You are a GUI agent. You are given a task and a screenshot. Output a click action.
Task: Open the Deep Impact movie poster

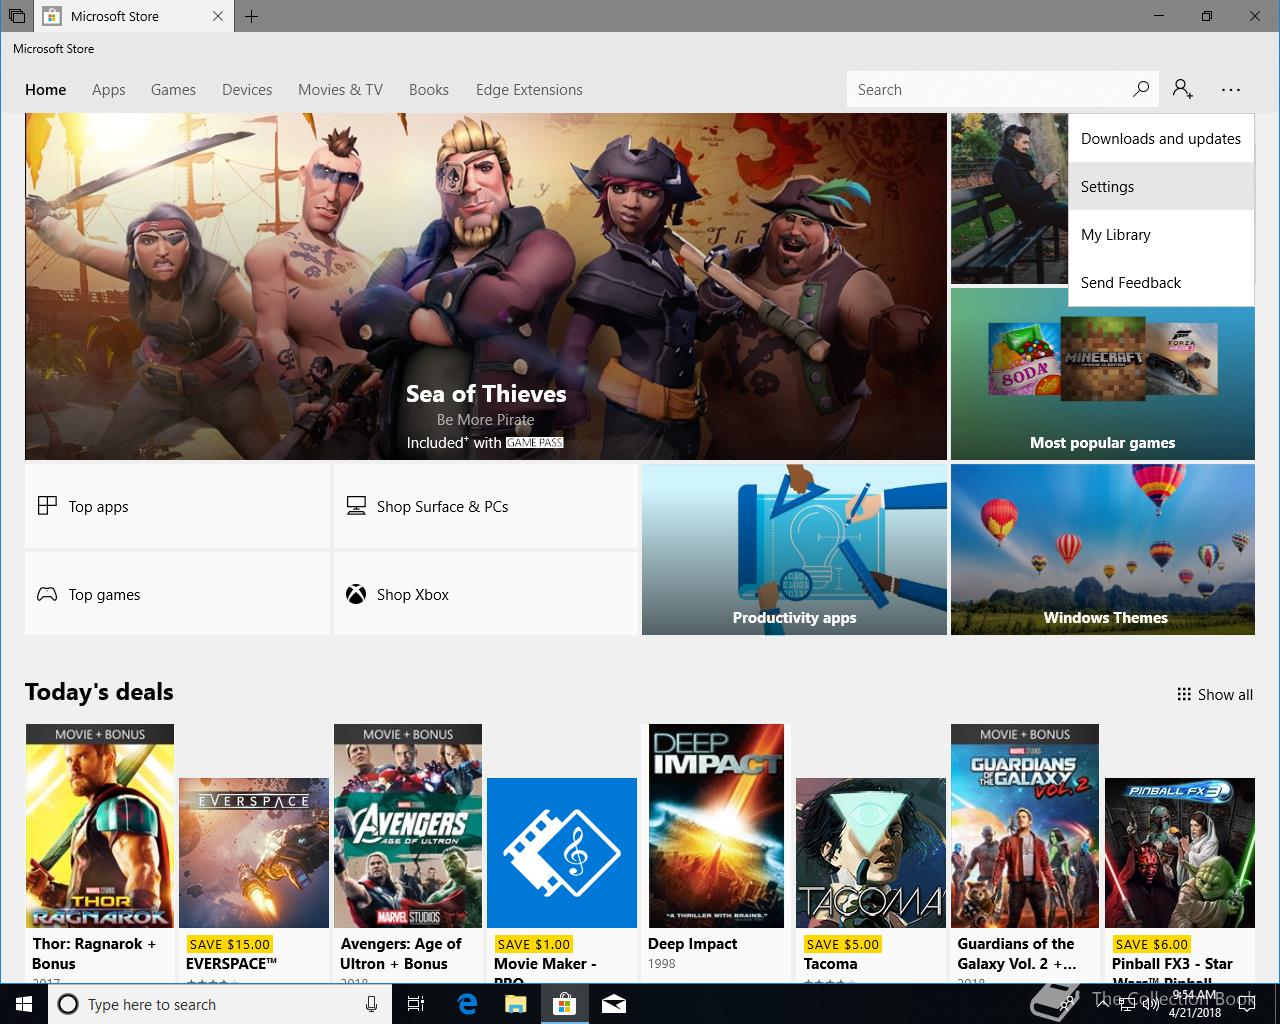pyautogui.click(x=716, y=826)
